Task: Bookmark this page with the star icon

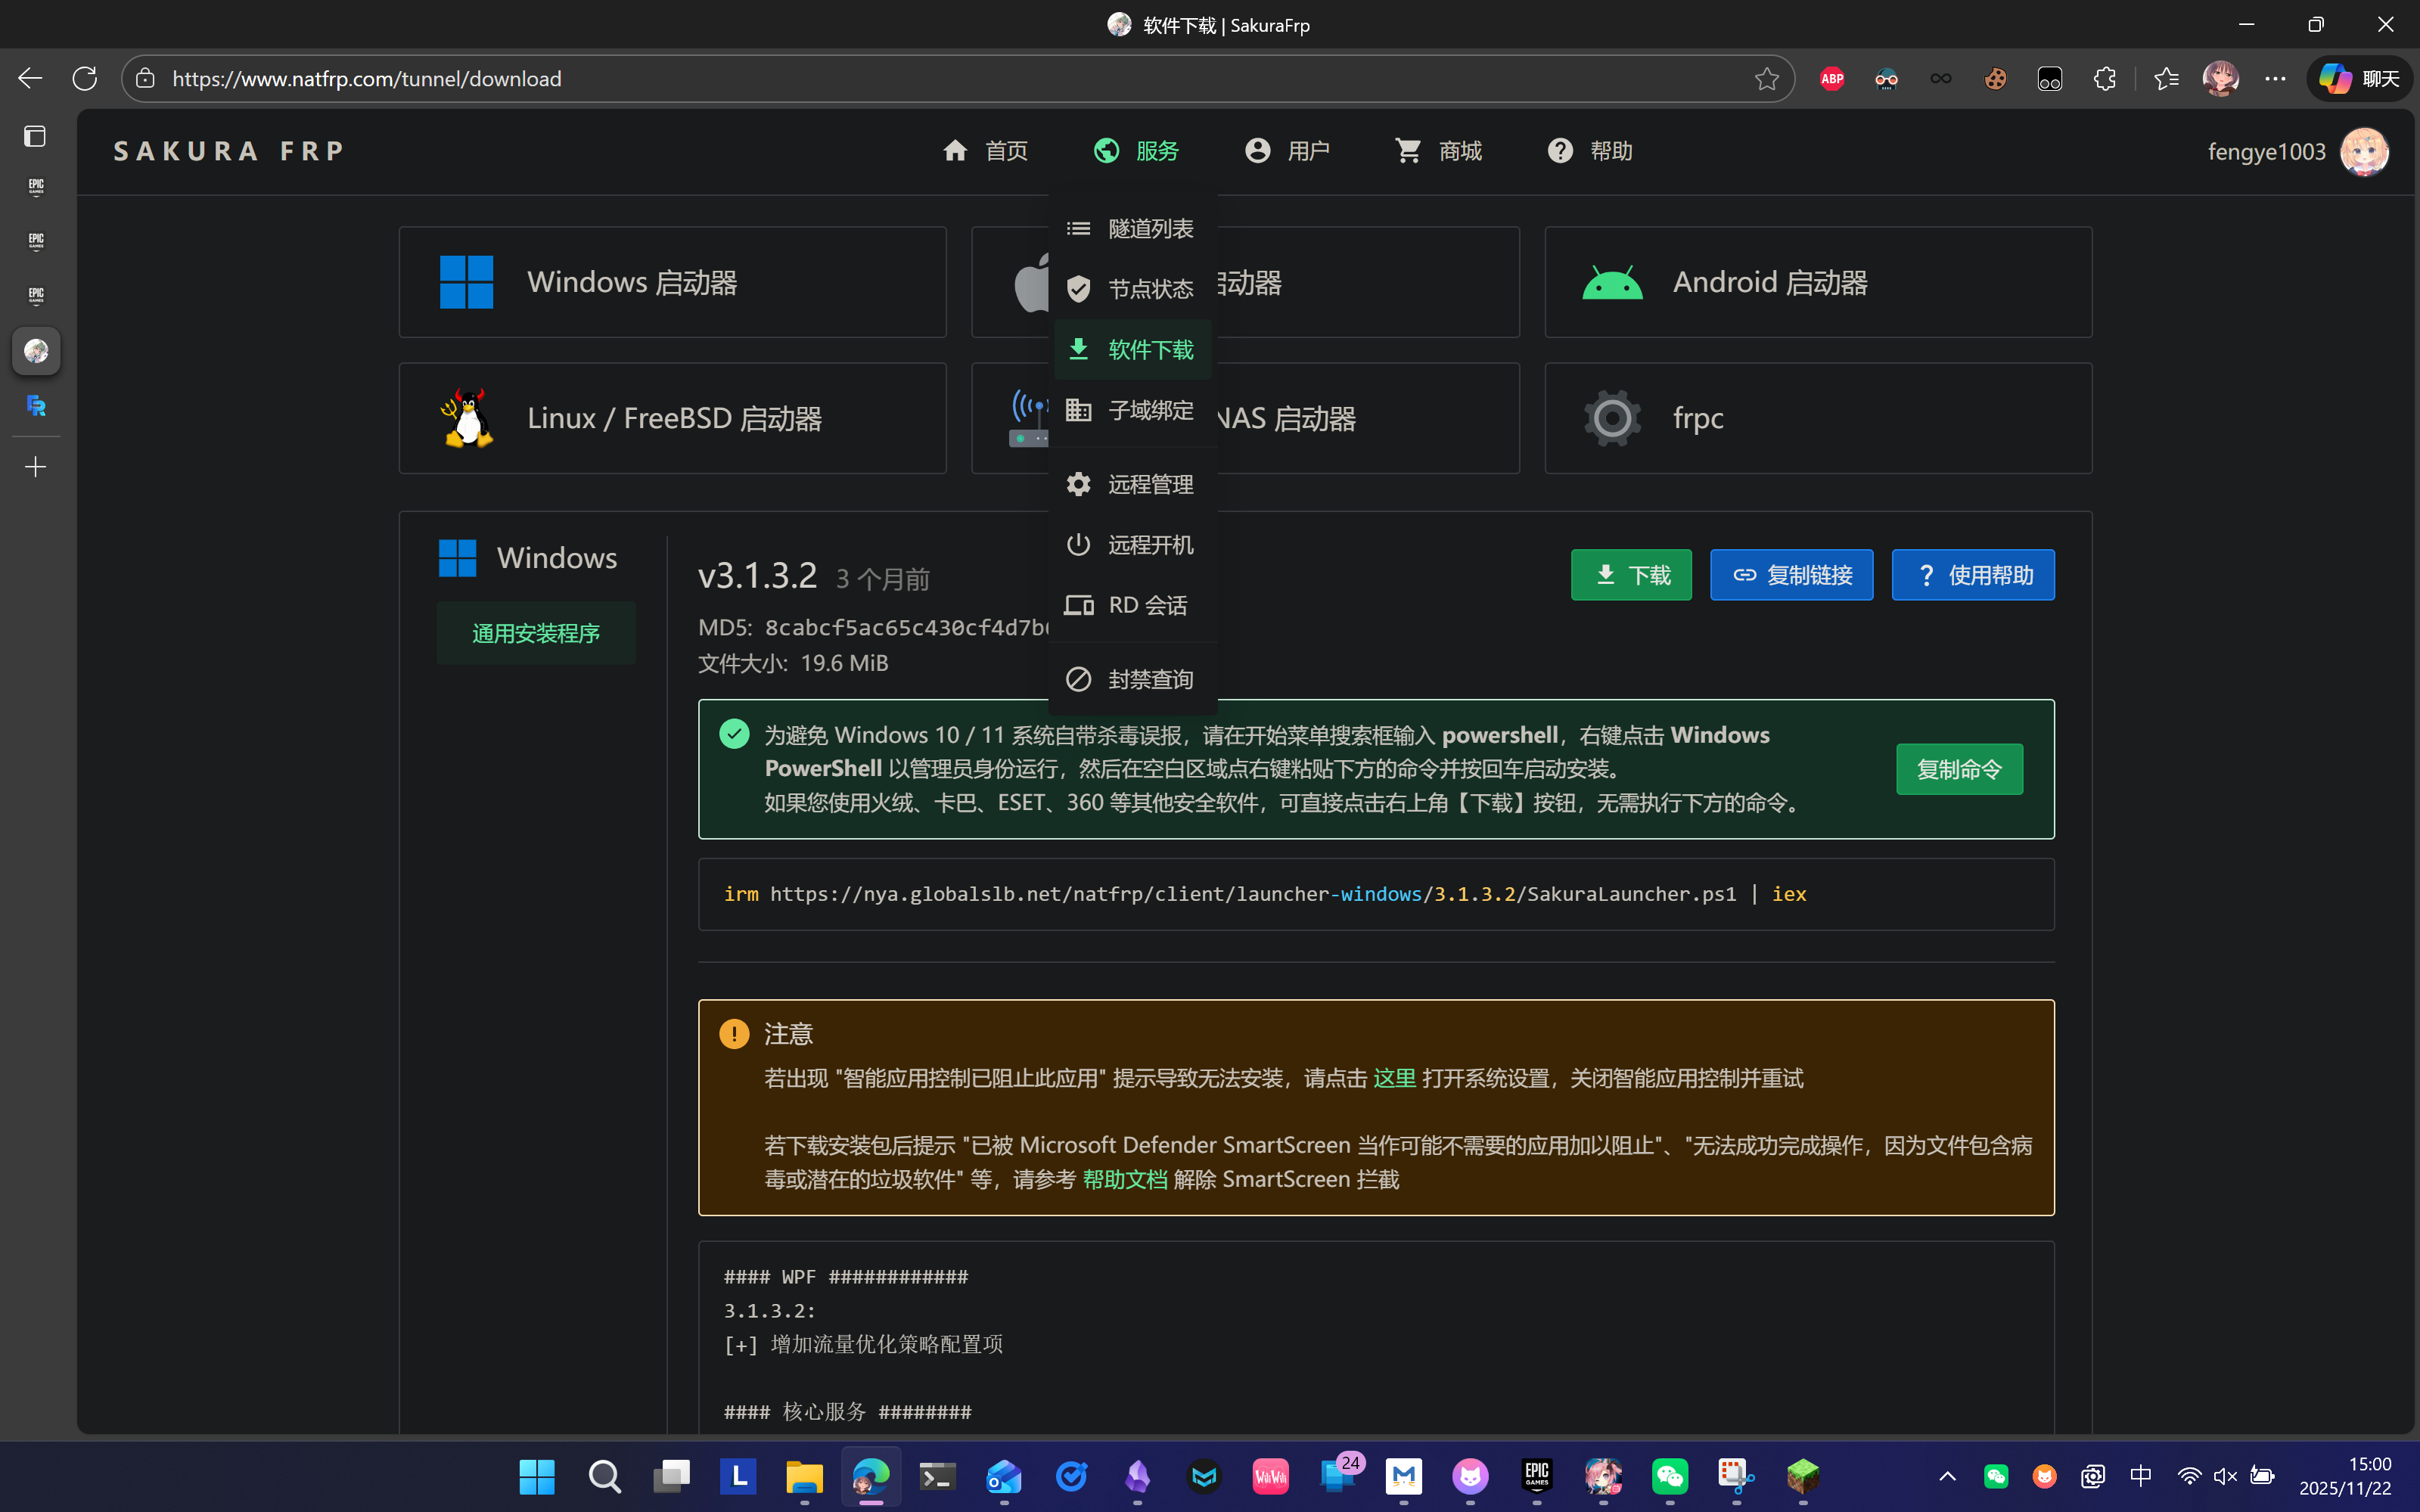Action: (x=1767, y=79)
